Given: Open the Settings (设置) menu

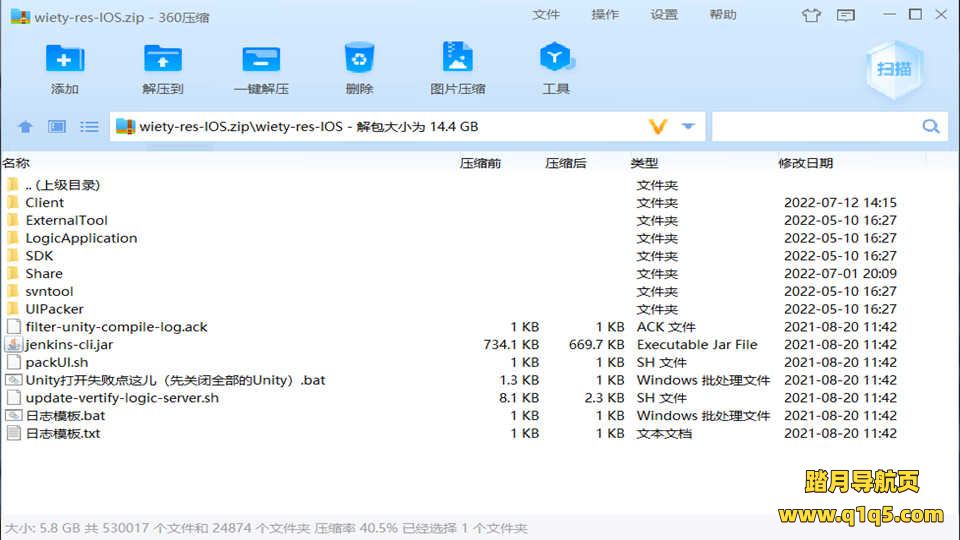Looking at the screenshot, I should point(664,15).
